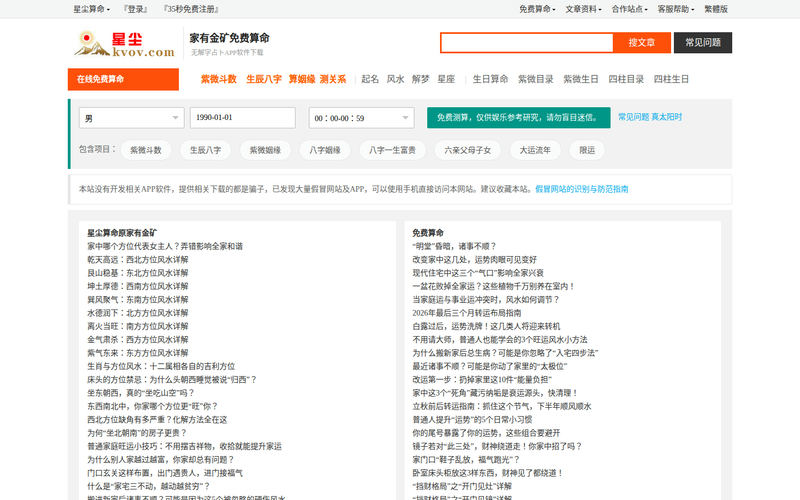Open the 生日算命 menu item
The height and width of the screenshot is (500, 800).
tap(490, 79)
